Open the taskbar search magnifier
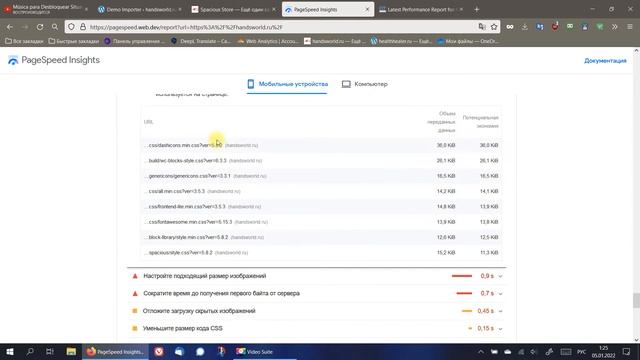Viewport: 640px width, 360px height. click(x=30, y=351)
